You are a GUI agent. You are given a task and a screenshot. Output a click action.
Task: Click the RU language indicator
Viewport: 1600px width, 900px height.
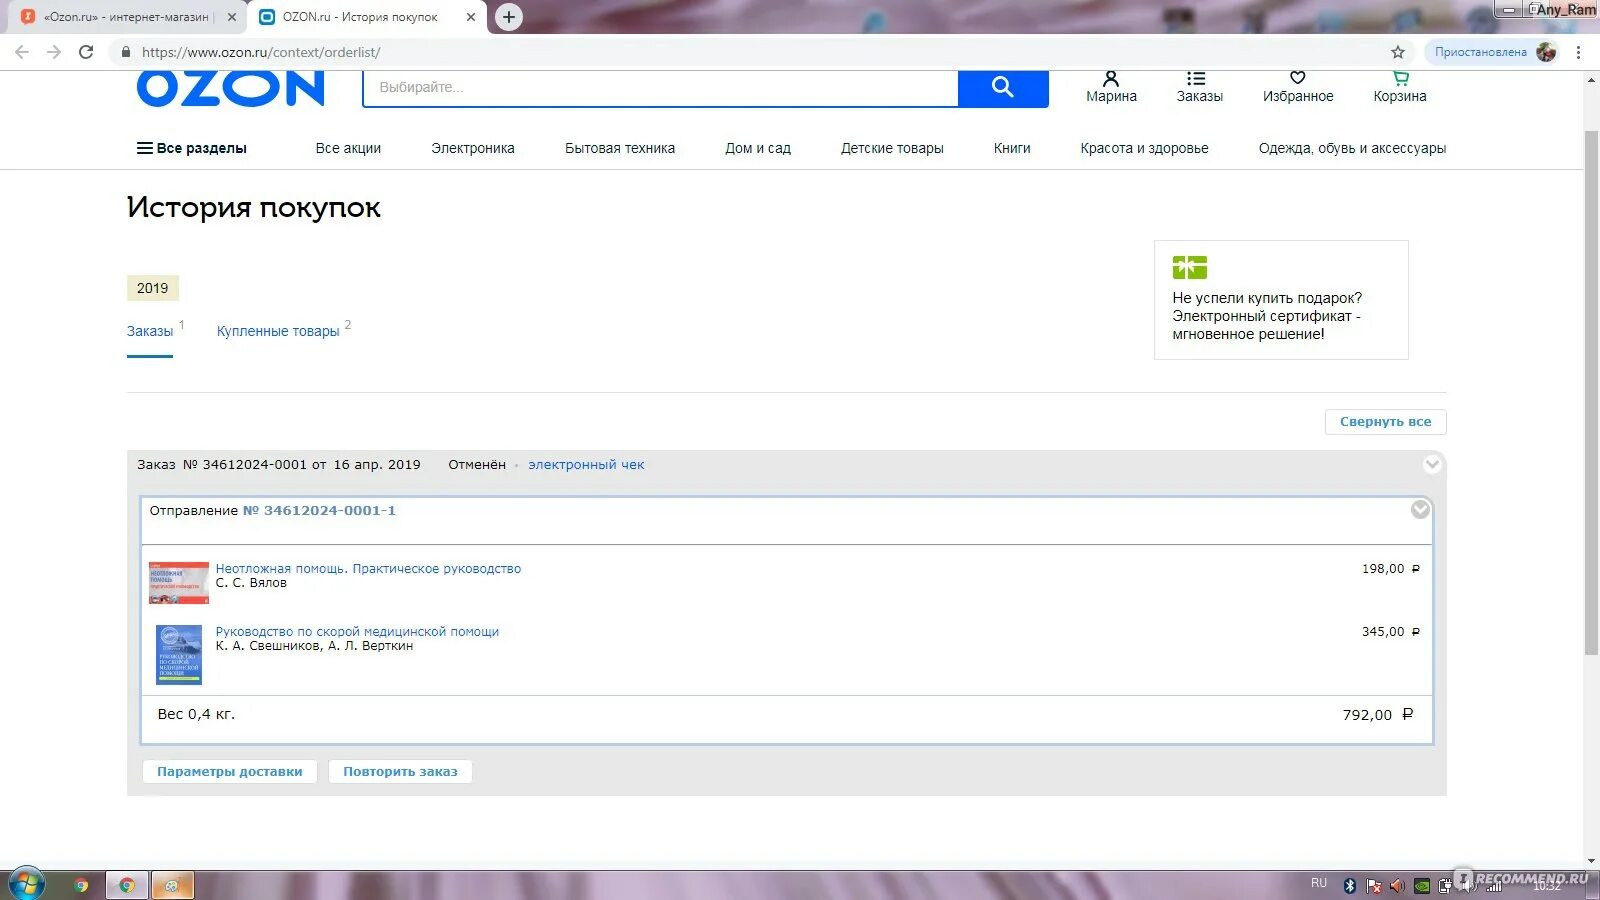(x=1319, y=883)
